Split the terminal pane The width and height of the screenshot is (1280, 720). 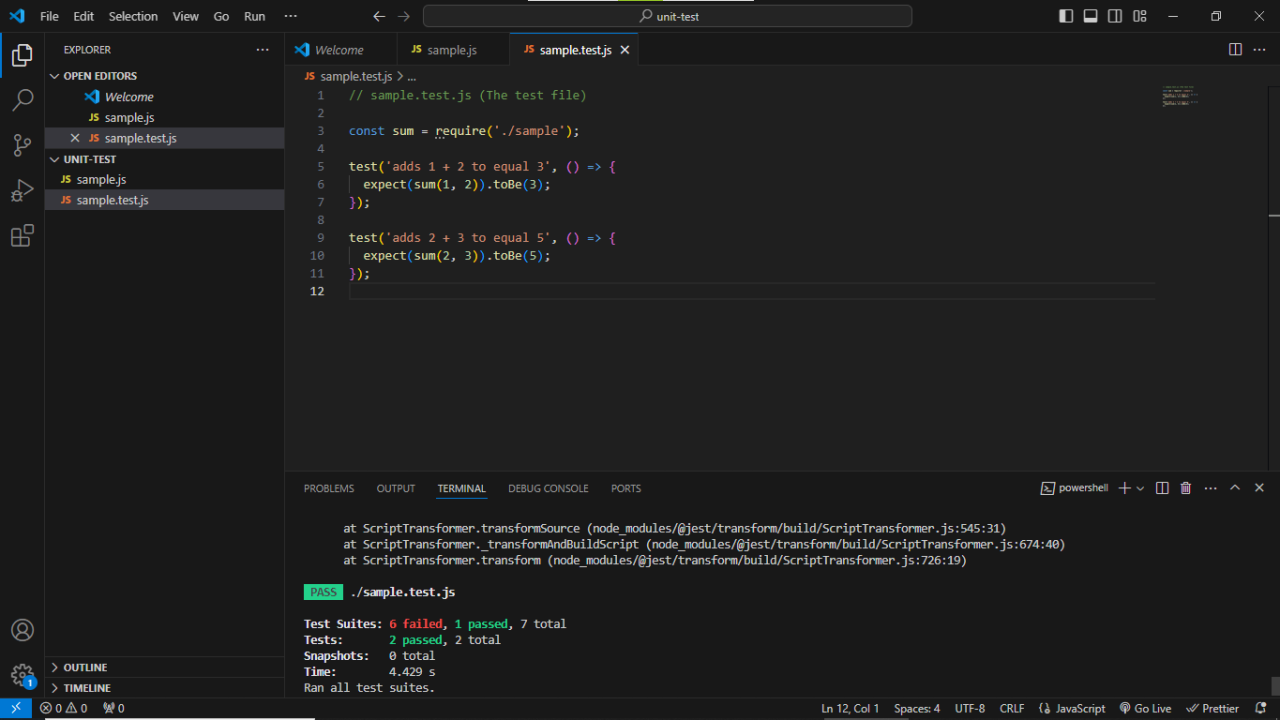click(x=1162, y=488)
